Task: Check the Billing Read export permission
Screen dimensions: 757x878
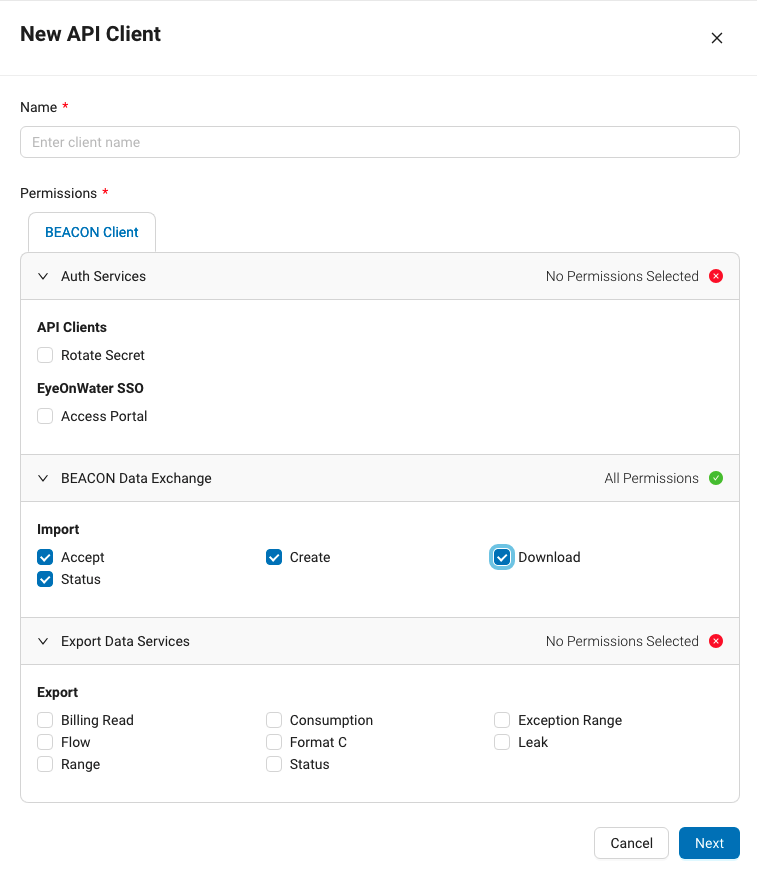Action: (x=44, y=720)
